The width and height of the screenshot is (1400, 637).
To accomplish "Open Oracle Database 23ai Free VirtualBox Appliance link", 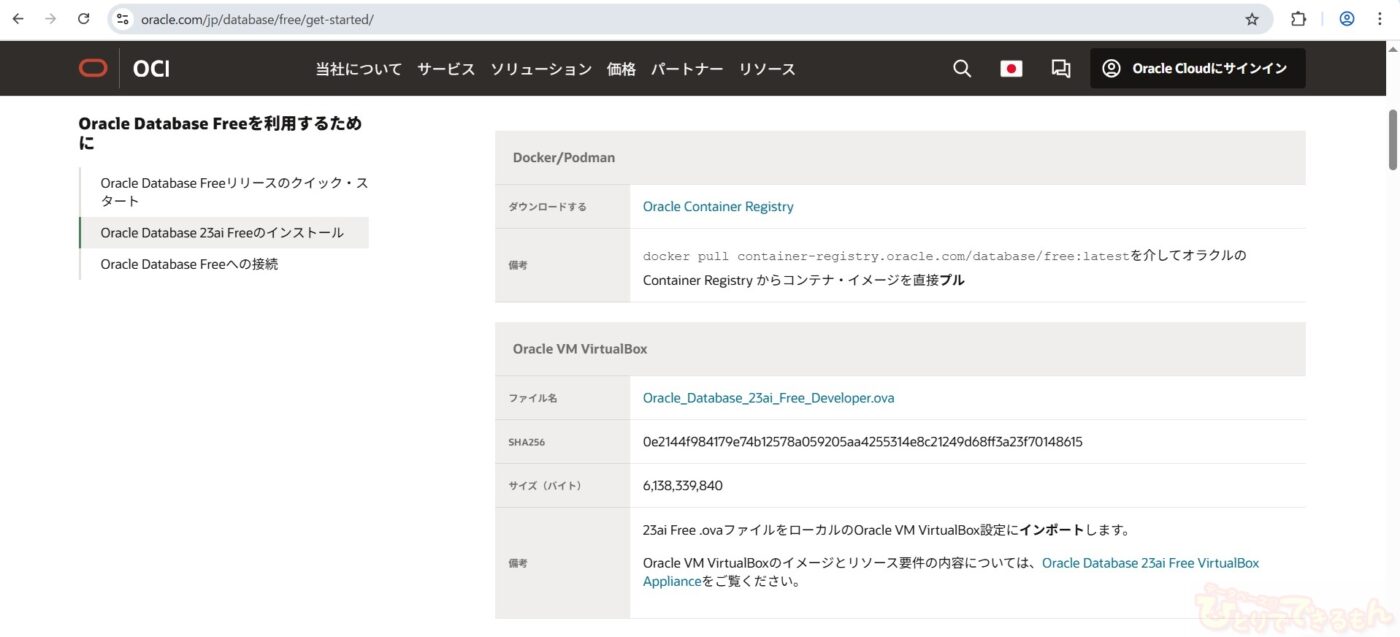I will click(951, 572).
